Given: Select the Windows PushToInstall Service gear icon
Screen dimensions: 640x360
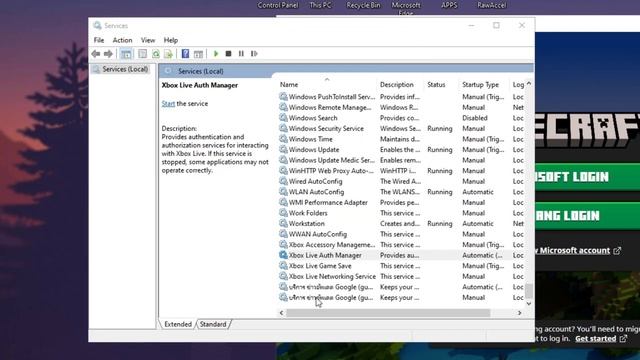Looking at the screenshot, I should coord(283,96).
